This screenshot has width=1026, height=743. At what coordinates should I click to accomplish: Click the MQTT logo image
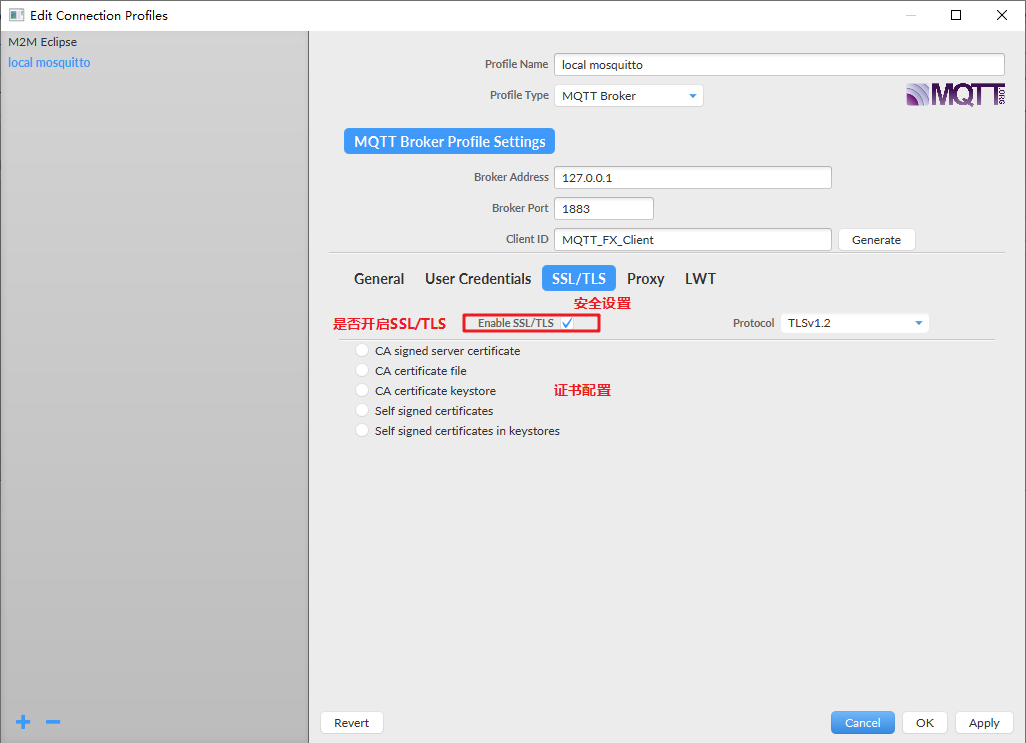(955, 95)
